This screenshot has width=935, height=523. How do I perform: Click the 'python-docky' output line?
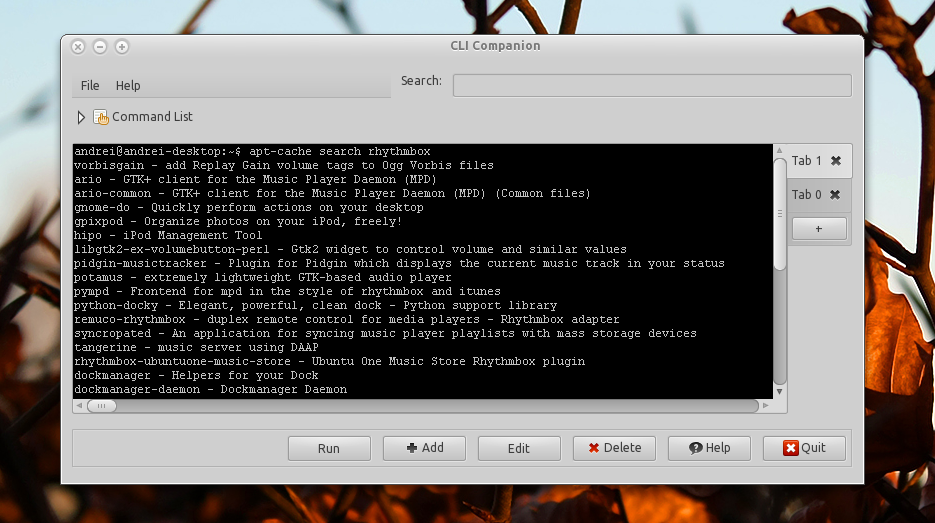tap(315, 305)
